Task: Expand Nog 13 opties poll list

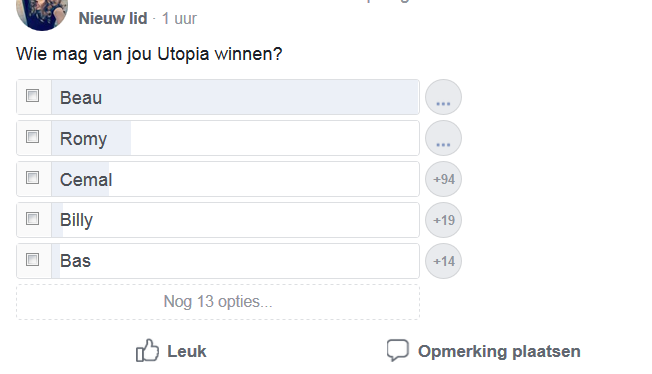Action: coord(218,302)
